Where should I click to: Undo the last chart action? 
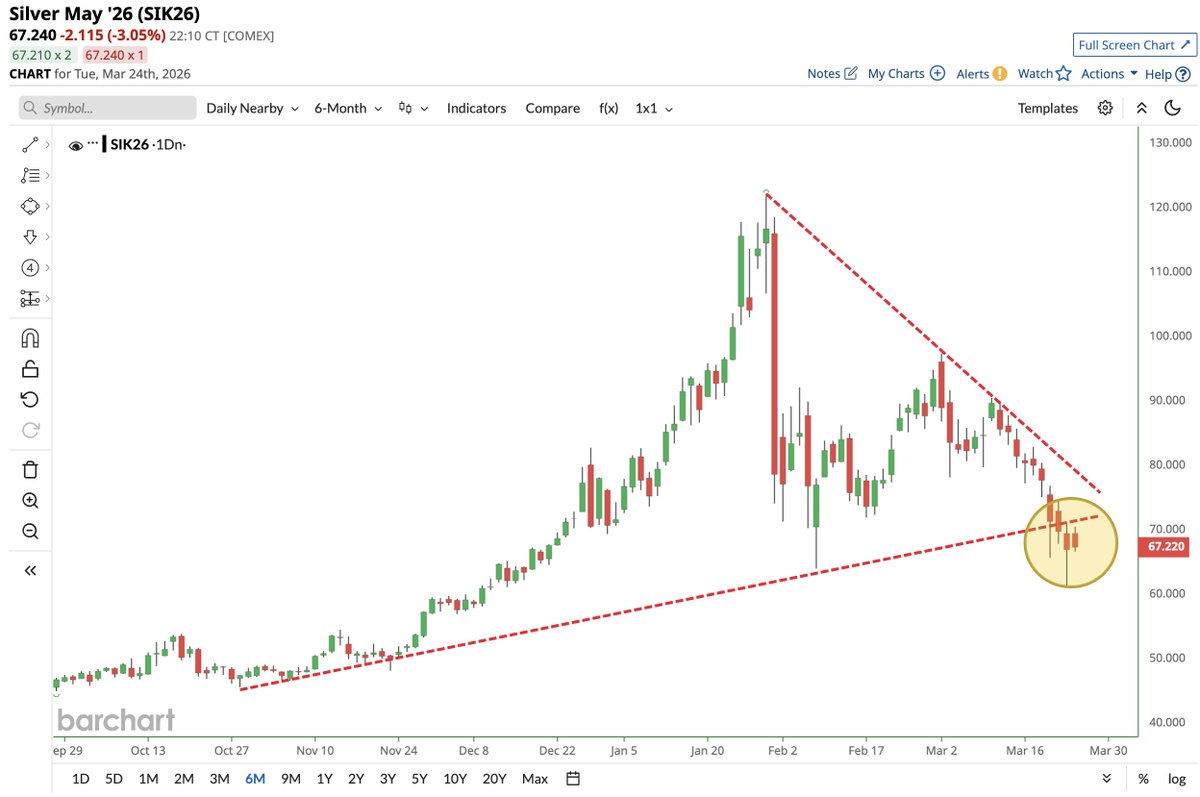click(30, 400)
